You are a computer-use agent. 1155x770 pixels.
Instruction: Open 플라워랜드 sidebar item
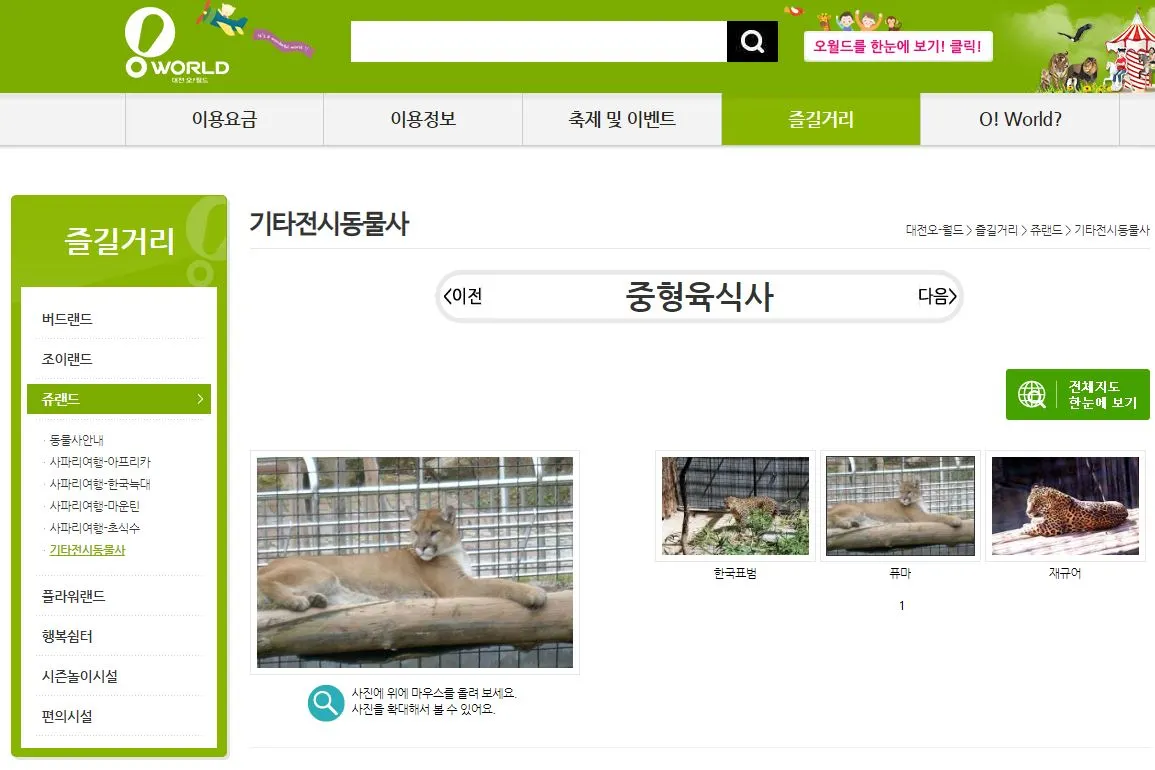[x=73, y=596]
